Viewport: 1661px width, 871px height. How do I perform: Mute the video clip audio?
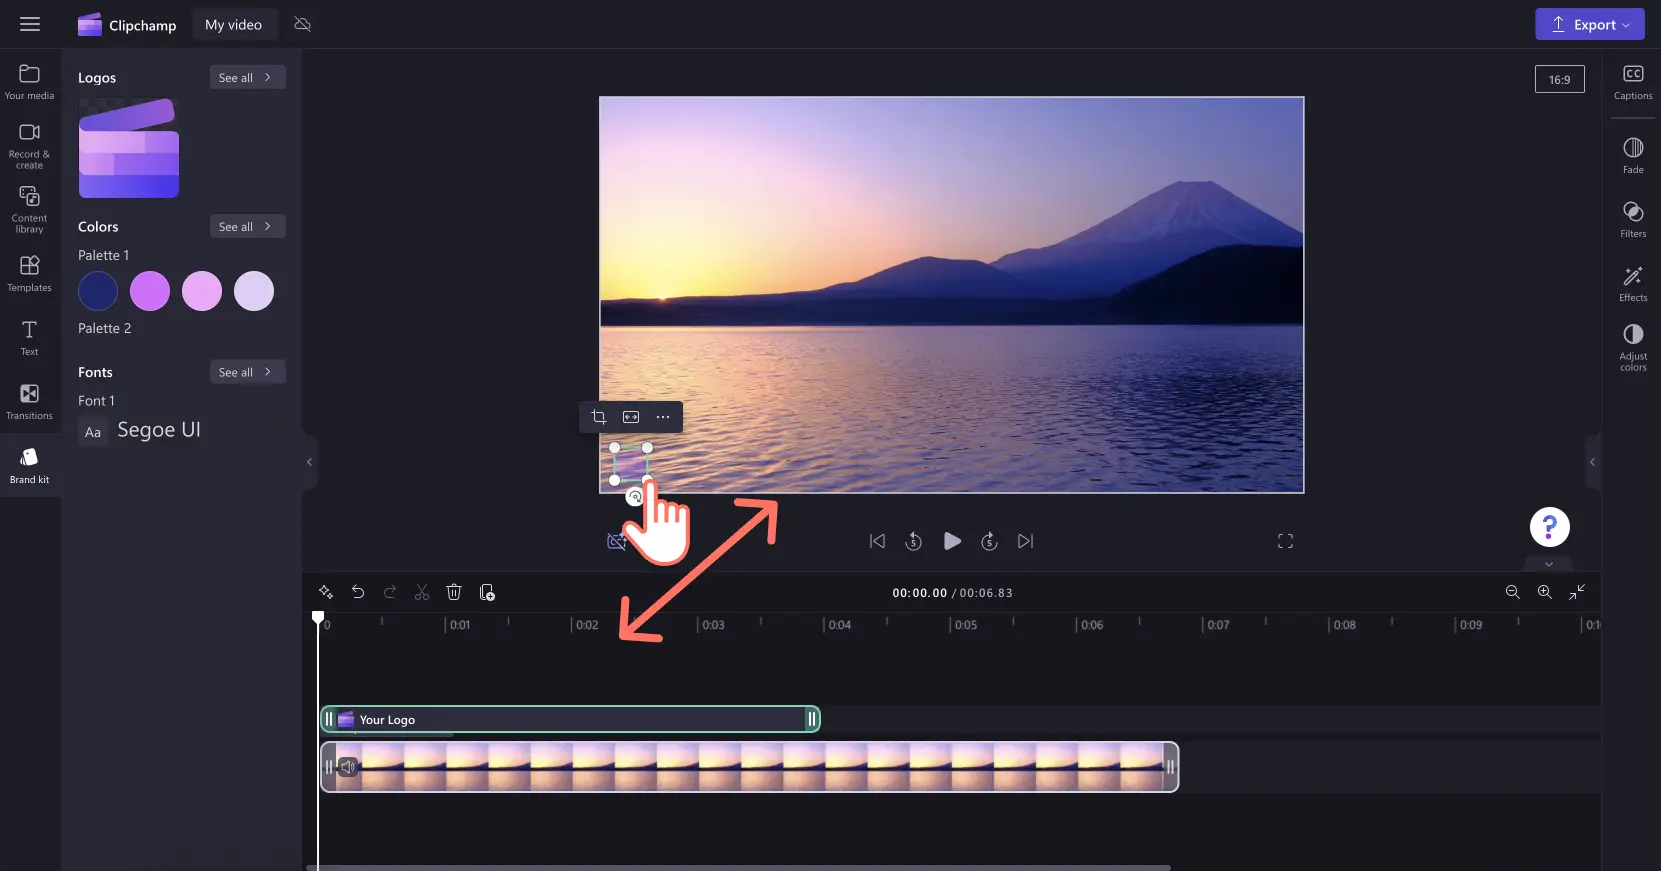coord(348,767)
